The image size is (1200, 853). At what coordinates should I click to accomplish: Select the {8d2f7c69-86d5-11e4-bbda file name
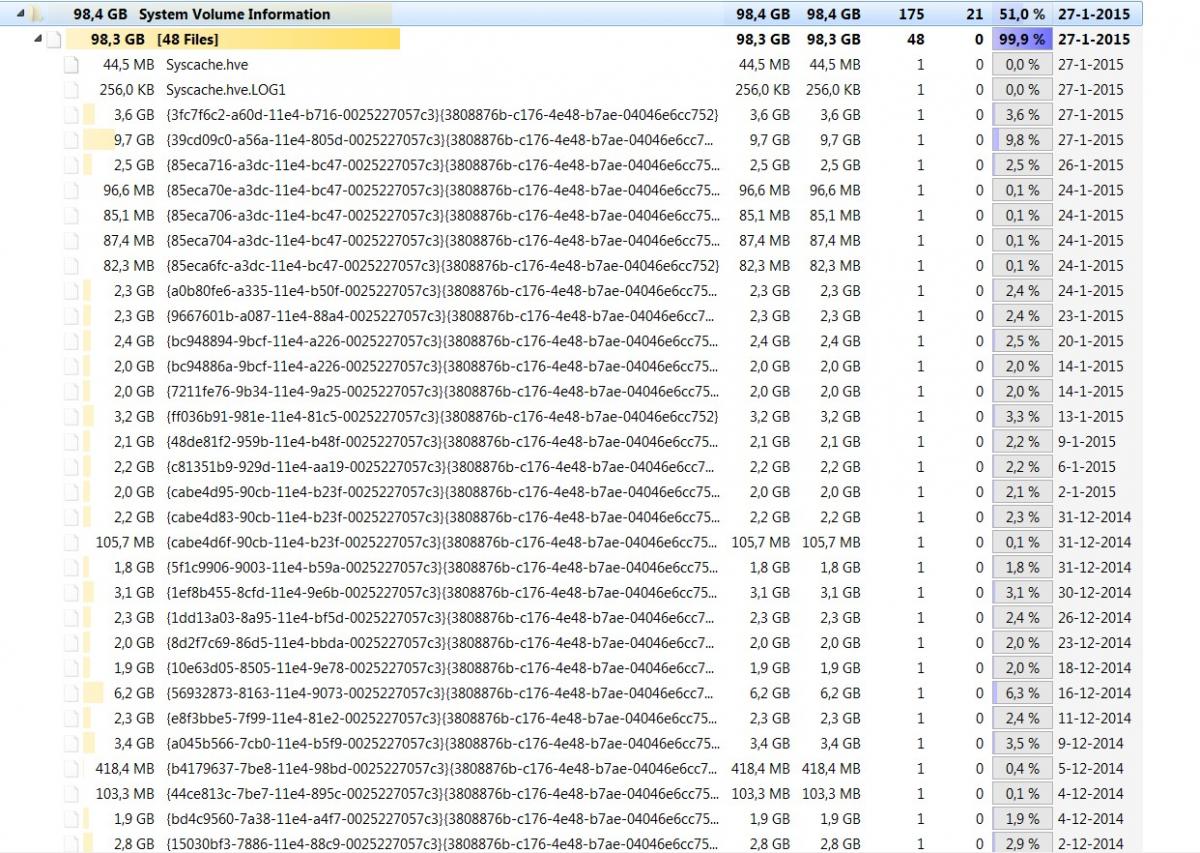click(441, 643)
